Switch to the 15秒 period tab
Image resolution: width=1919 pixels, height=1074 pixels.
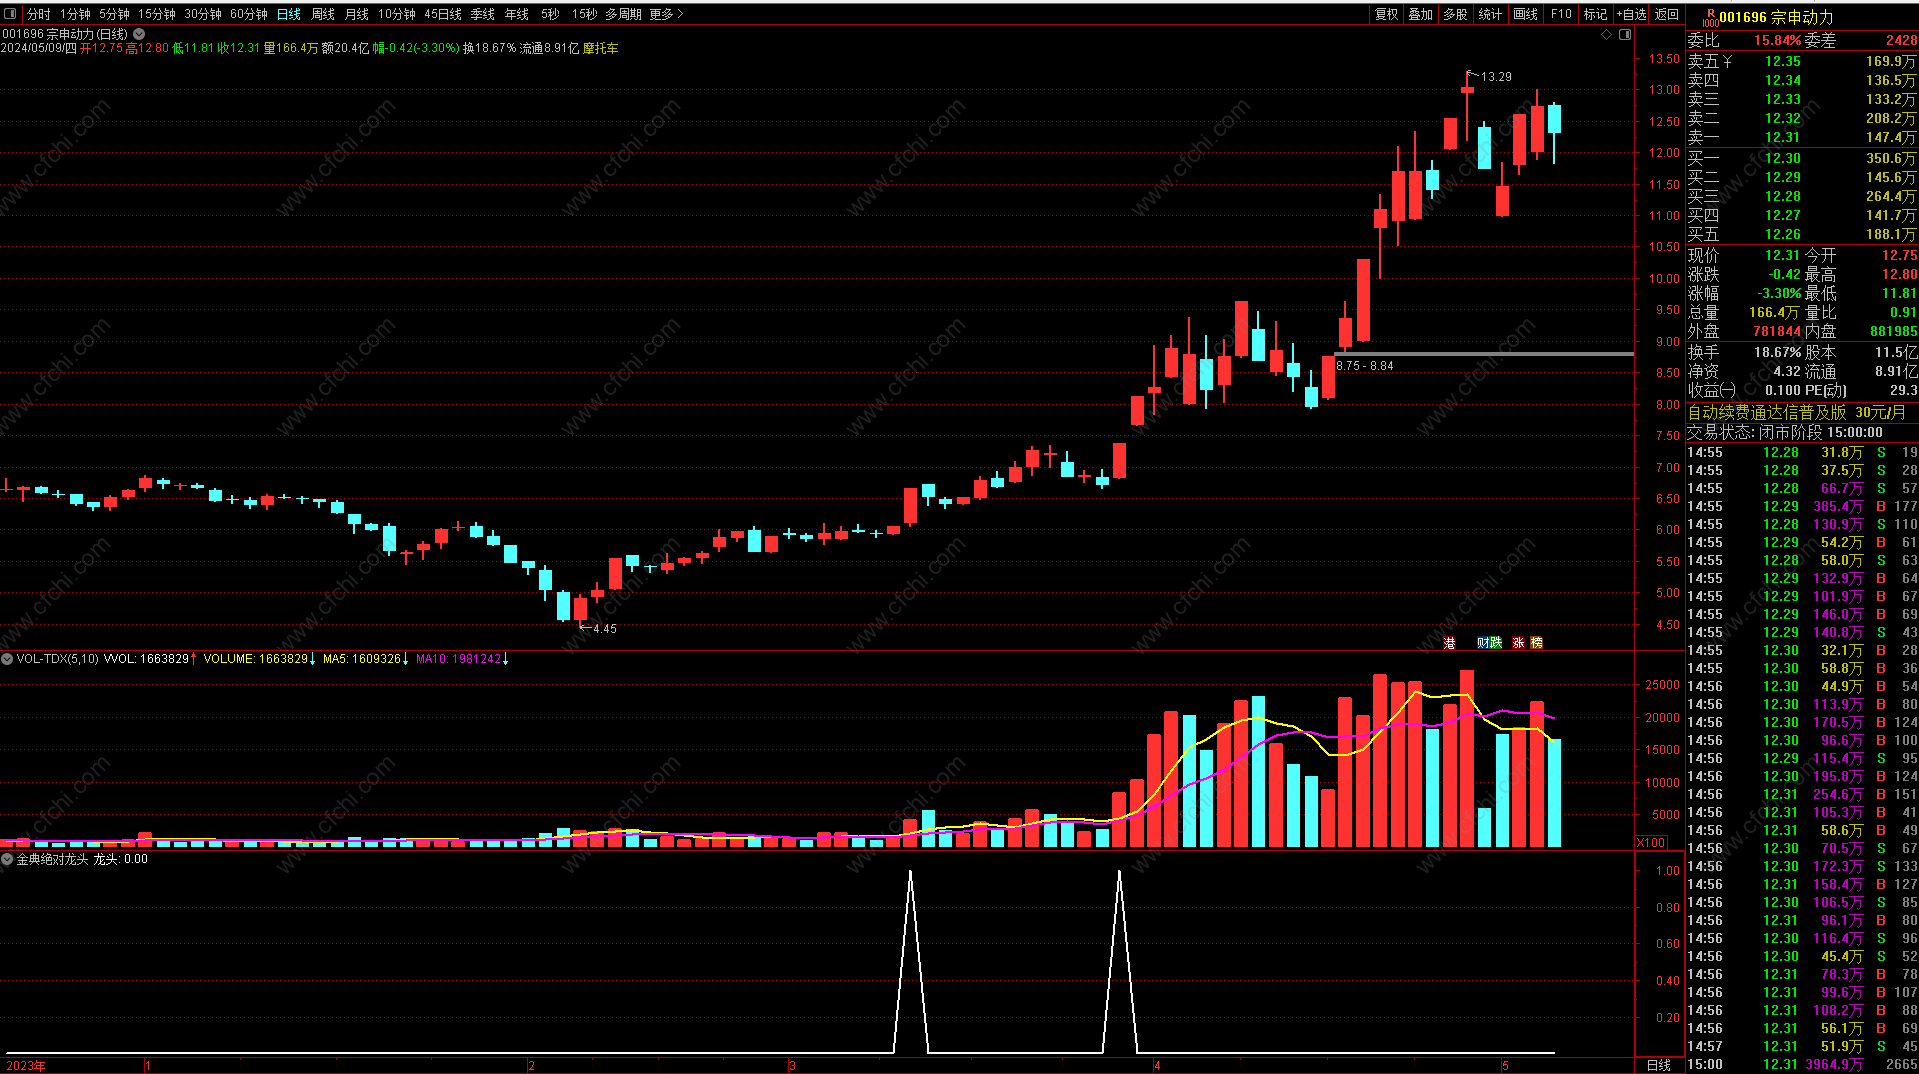[x=584, y=14]
